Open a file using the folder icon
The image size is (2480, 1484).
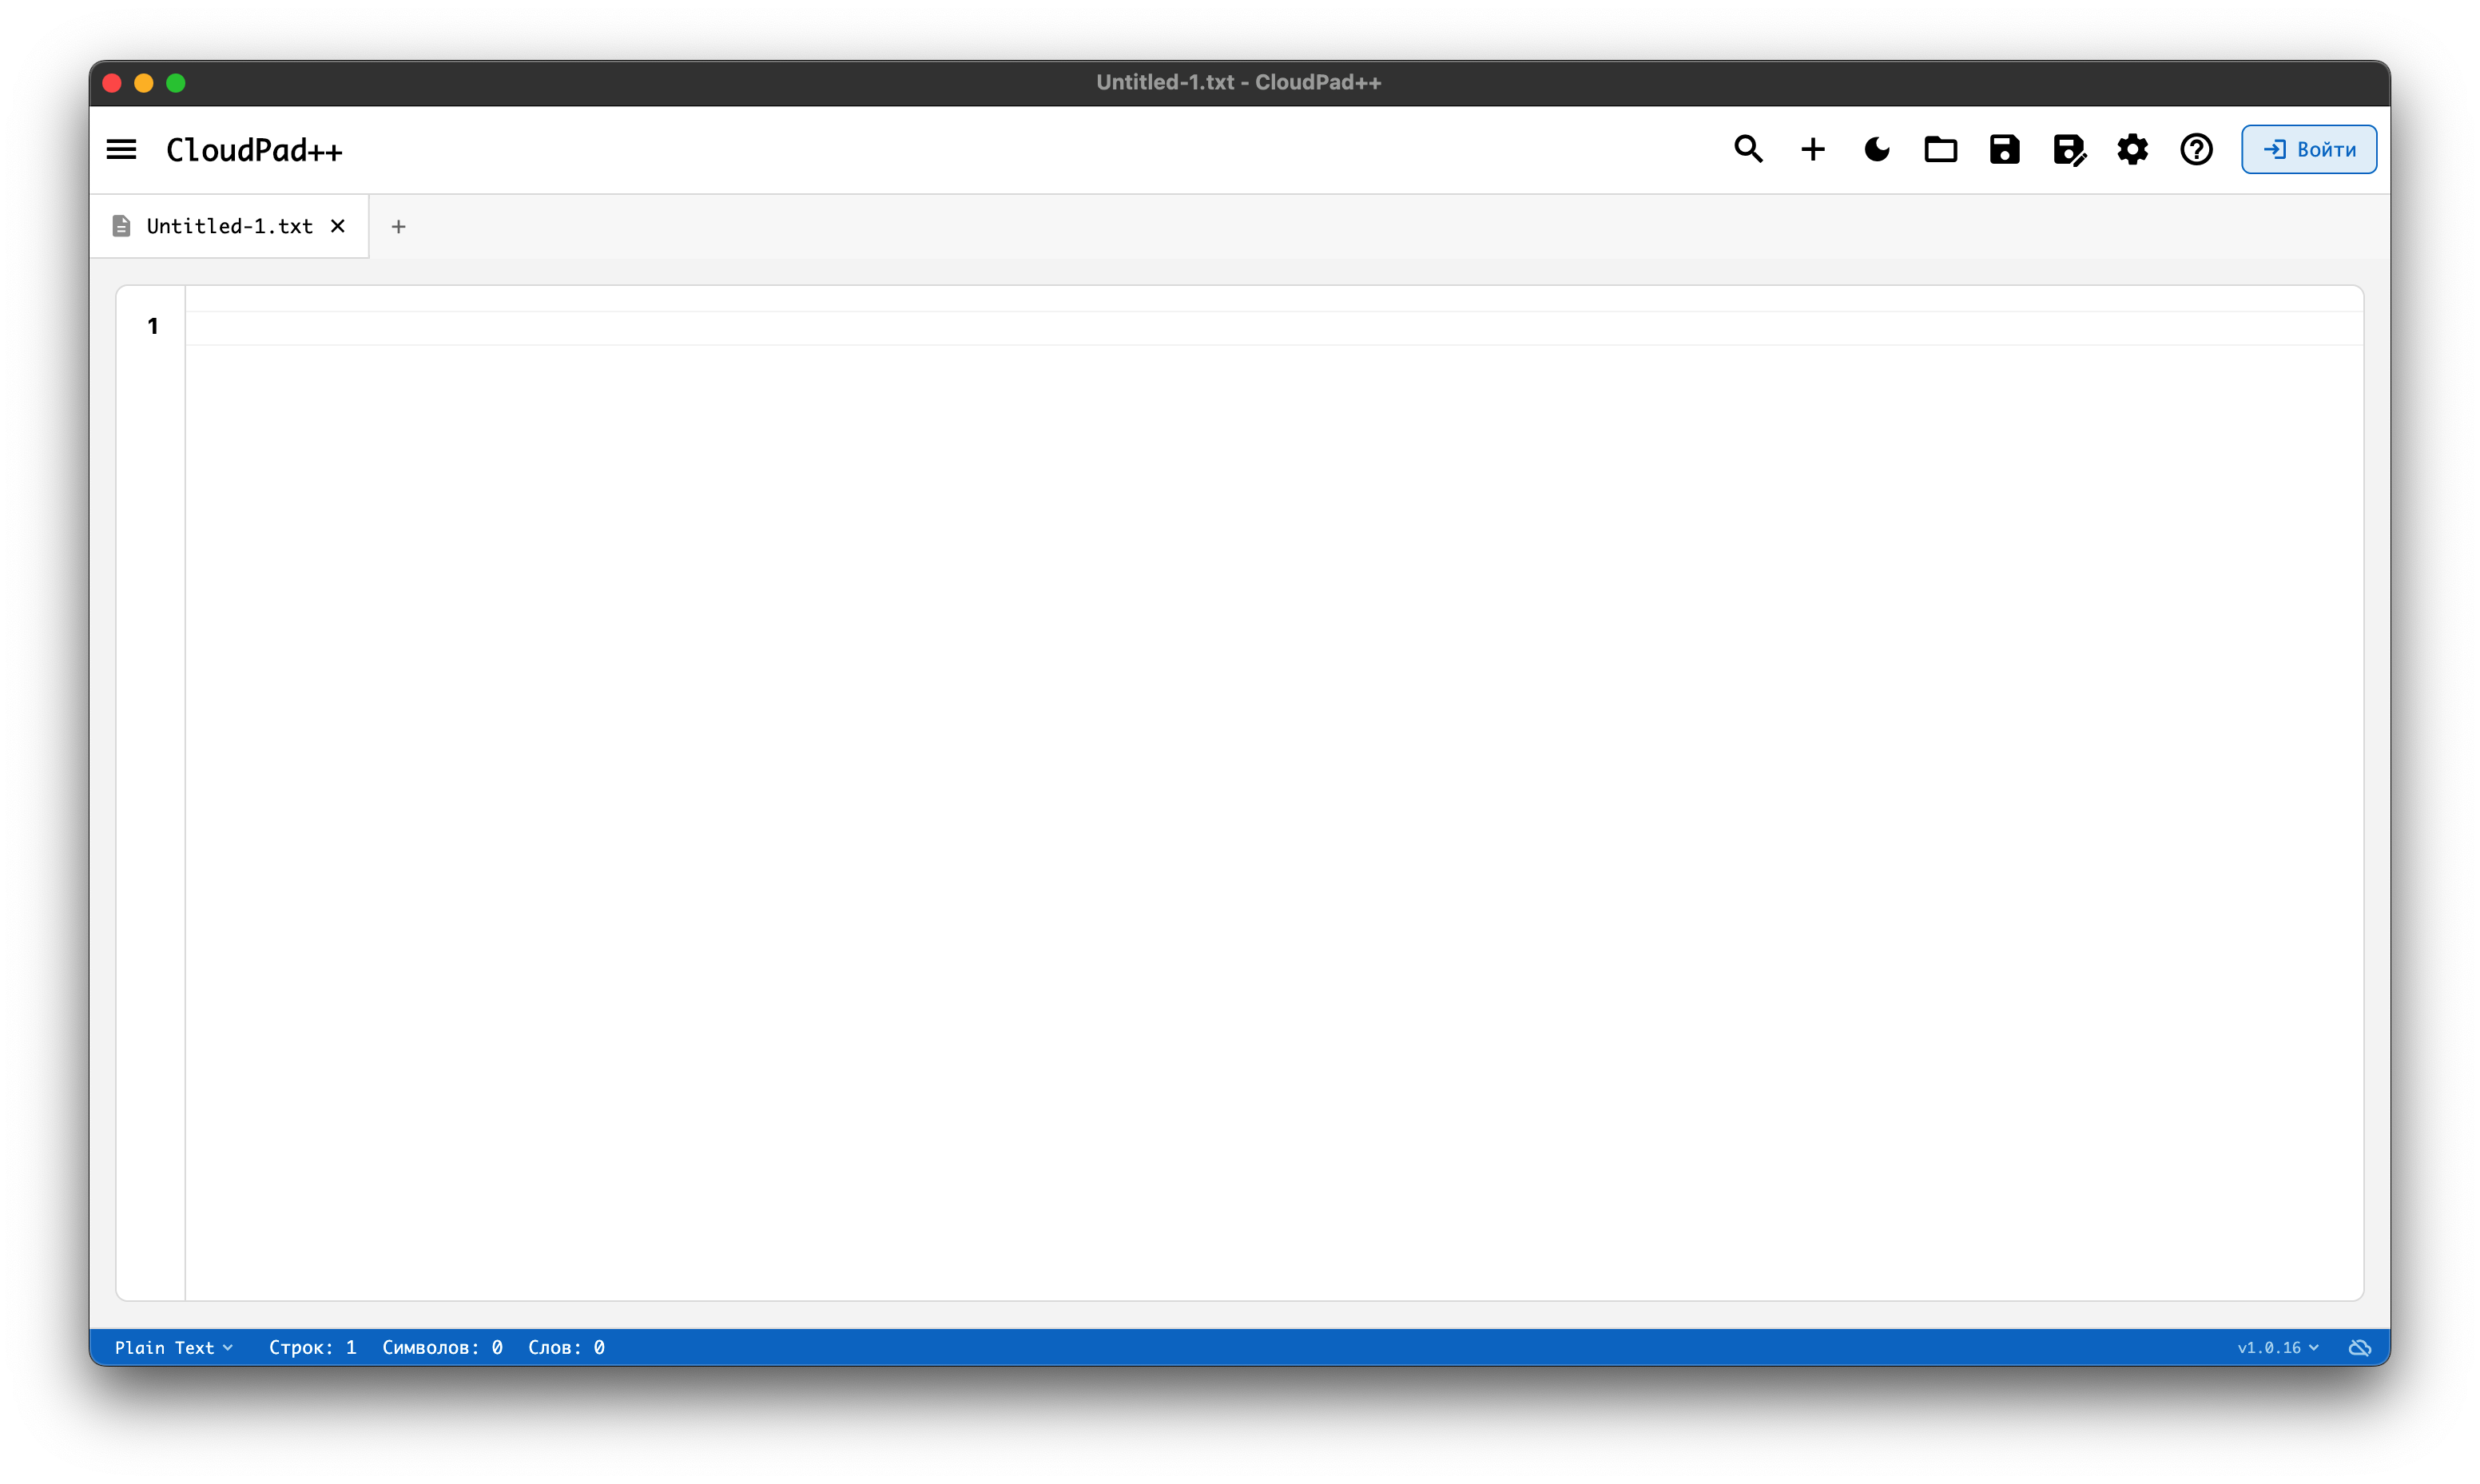click(x=1940, y=149)
